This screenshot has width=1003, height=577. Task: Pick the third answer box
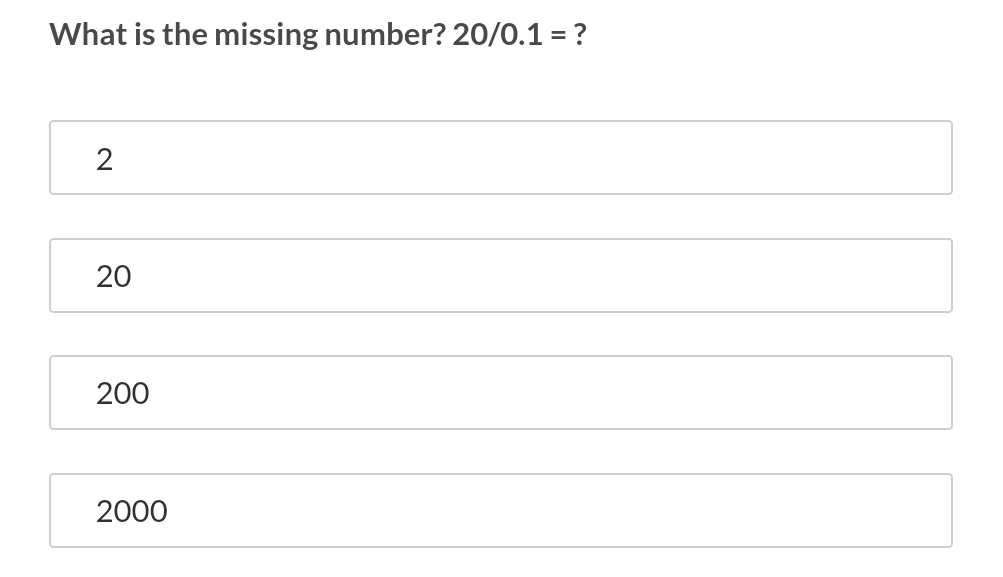[500, 393]
